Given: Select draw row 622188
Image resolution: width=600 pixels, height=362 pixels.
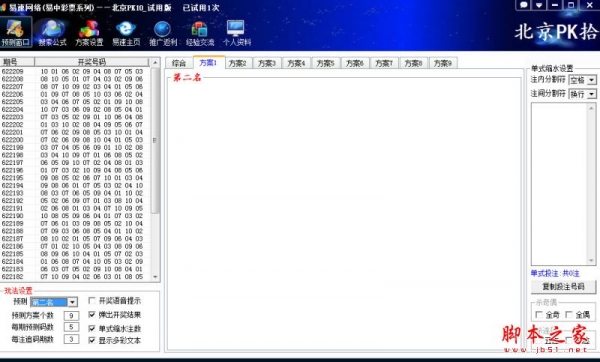Looking at the screenshot, I should 75,231.
